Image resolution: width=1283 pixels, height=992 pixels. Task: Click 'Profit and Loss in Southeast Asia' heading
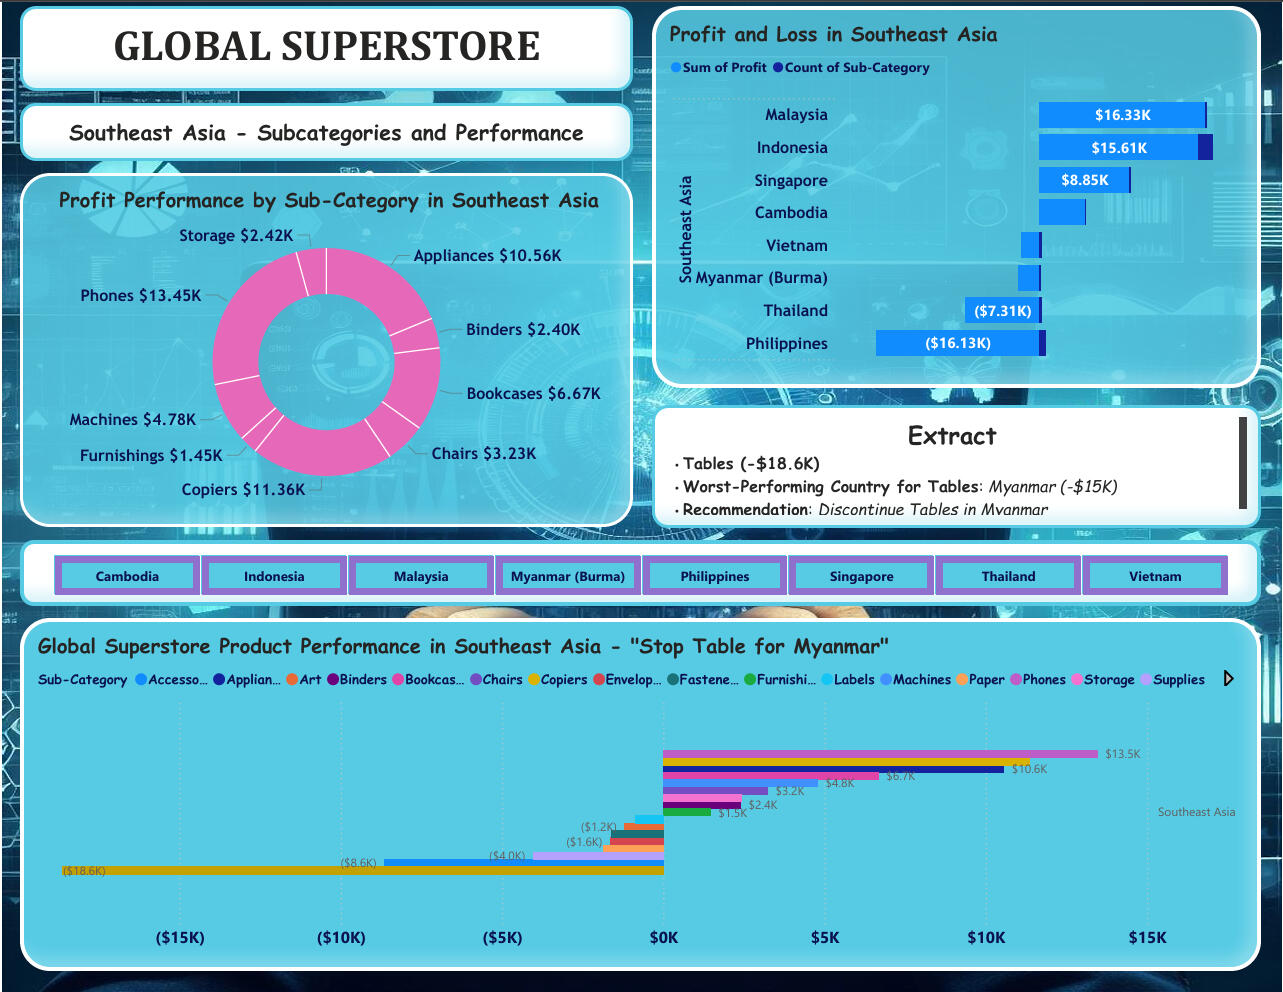point(833,35)
